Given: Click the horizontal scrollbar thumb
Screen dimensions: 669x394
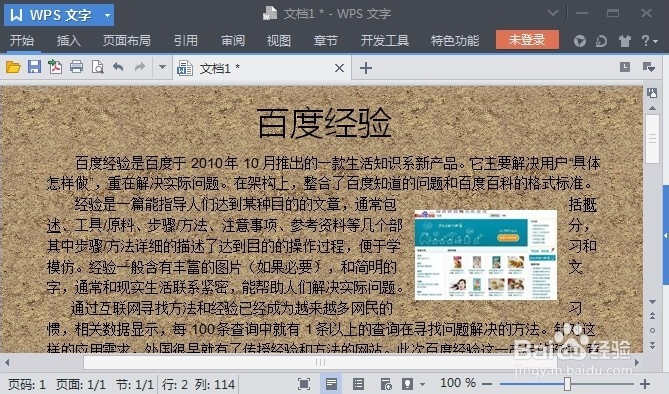Looking at the screenshot, I should (321, 362).
